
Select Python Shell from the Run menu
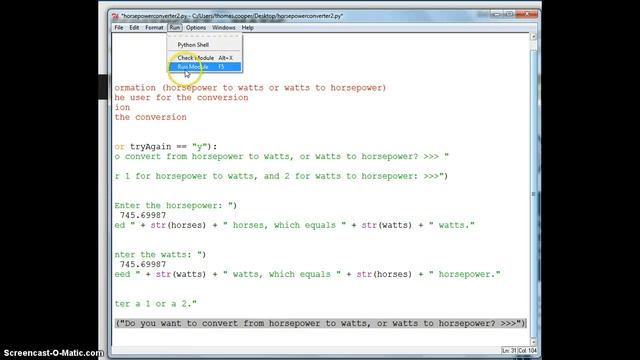coord(205,45)
